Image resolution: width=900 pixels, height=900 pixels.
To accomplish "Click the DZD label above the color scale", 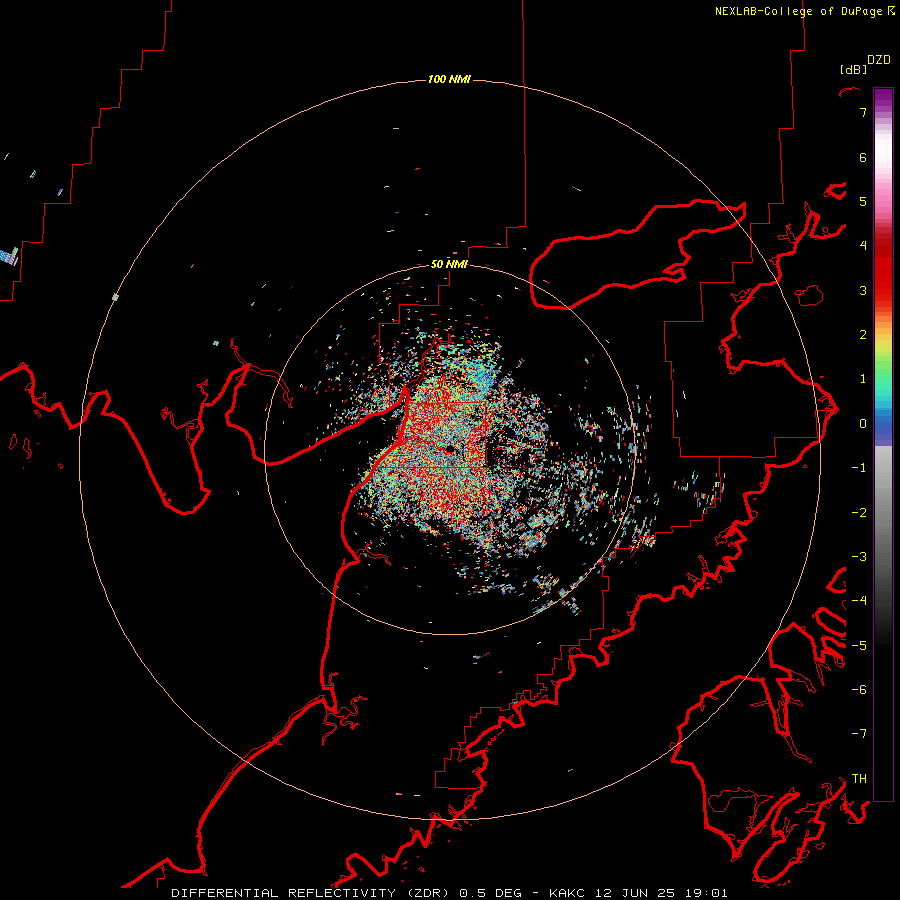I will [878, 60].
